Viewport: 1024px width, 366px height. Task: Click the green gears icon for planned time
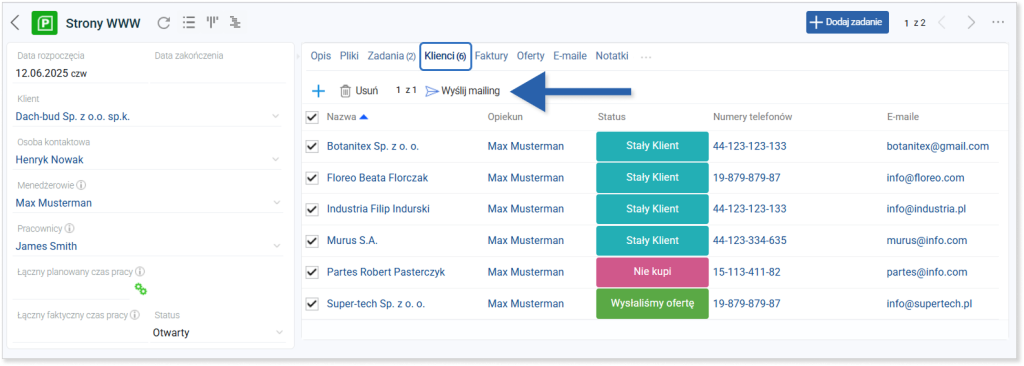[140, 288]
